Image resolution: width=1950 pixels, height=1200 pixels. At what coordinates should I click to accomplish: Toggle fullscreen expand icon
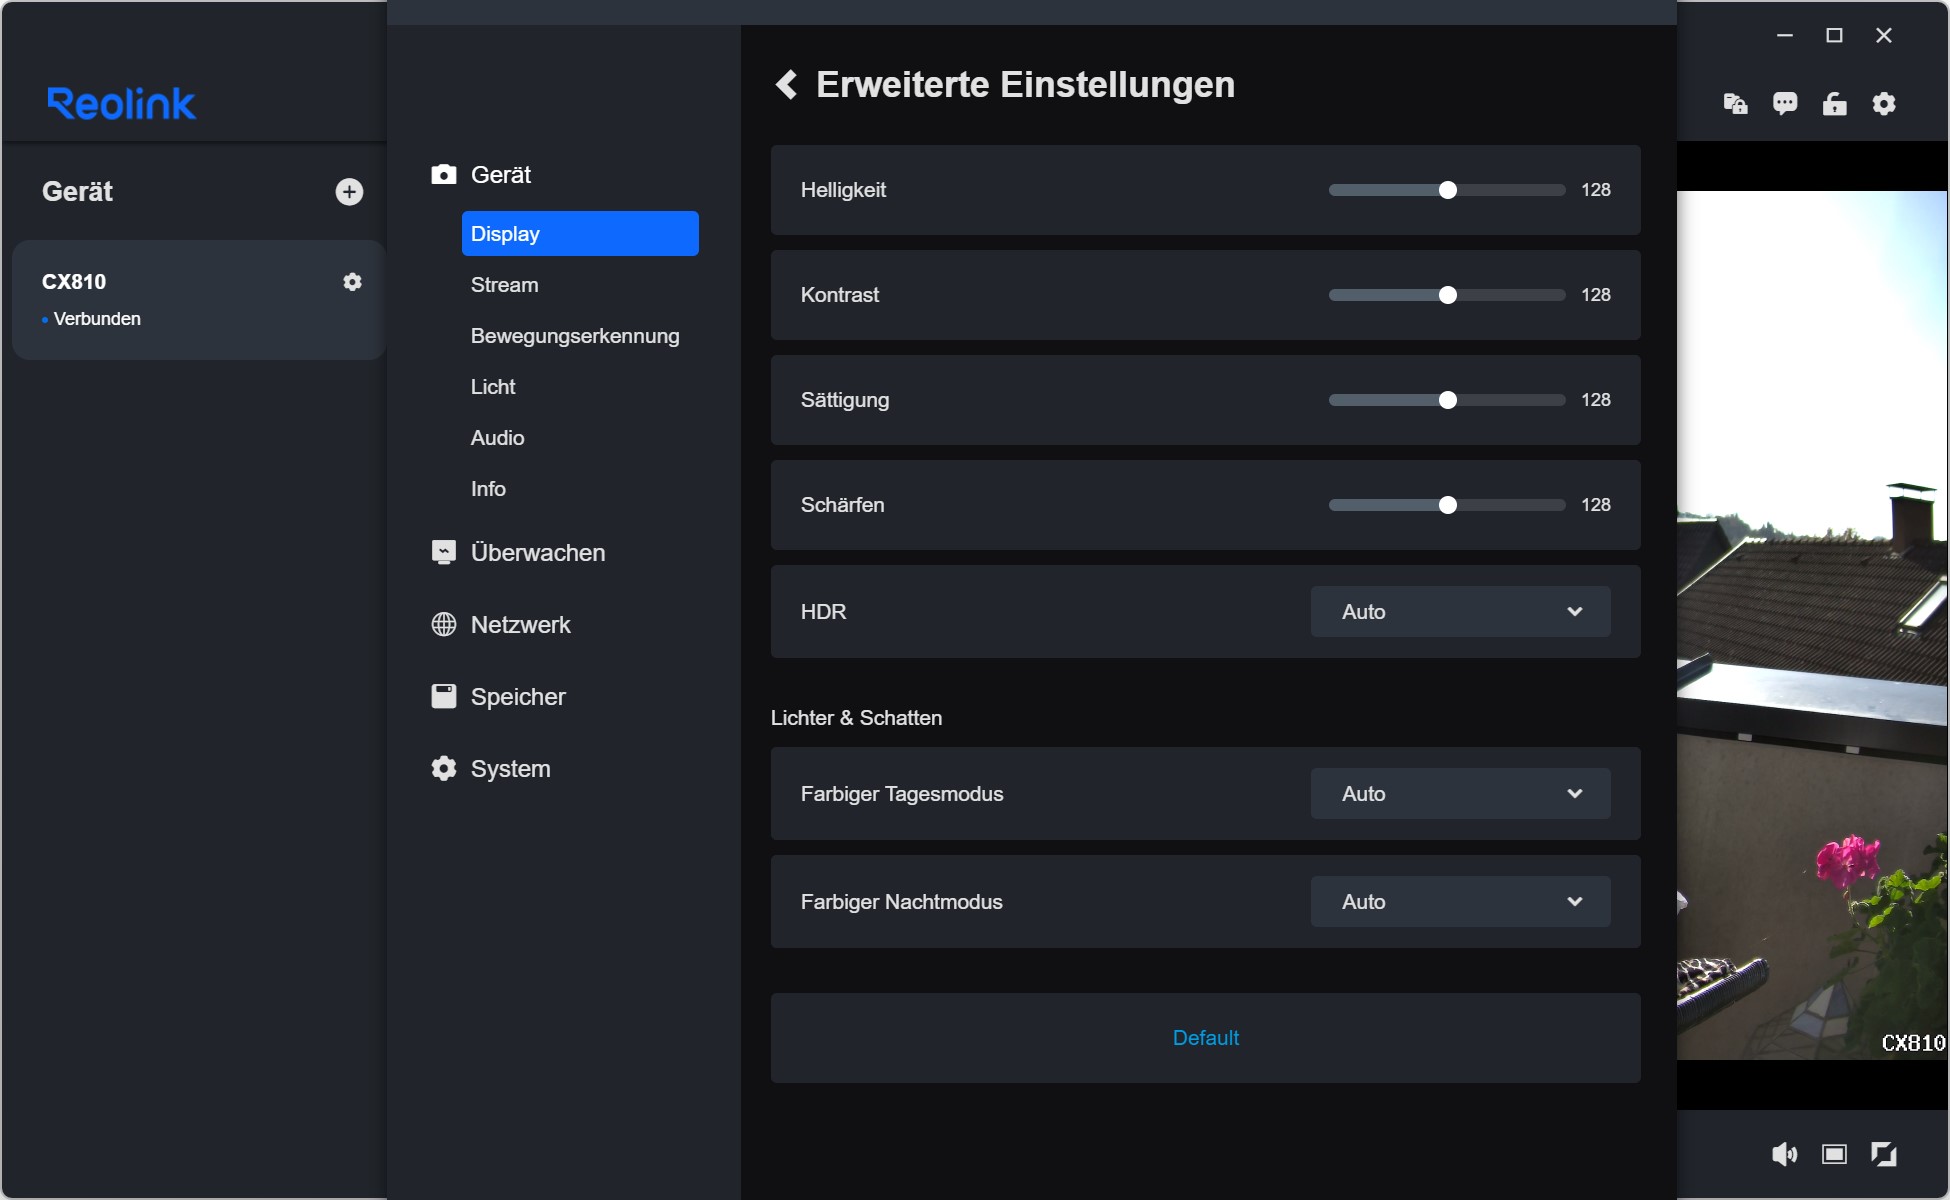1884,1155
